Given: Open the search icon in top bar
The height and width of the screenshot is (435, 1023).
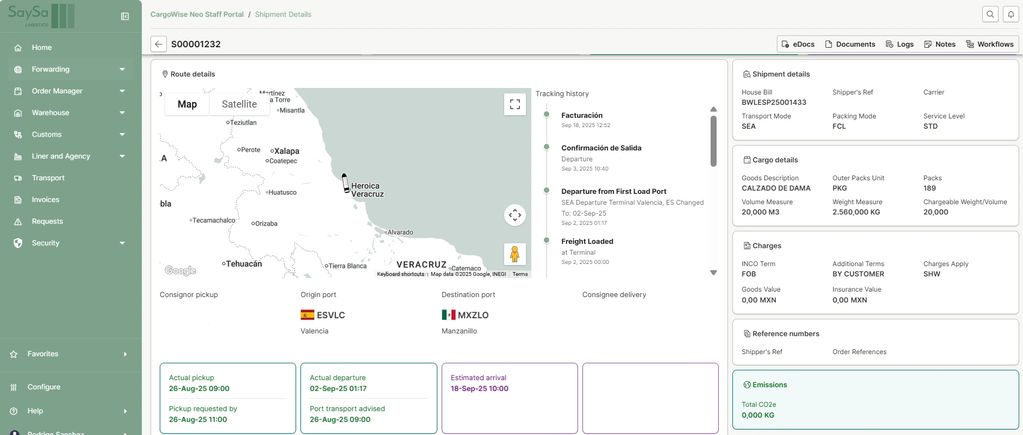Looking at the screenshot, I should [x=990, y=14].
